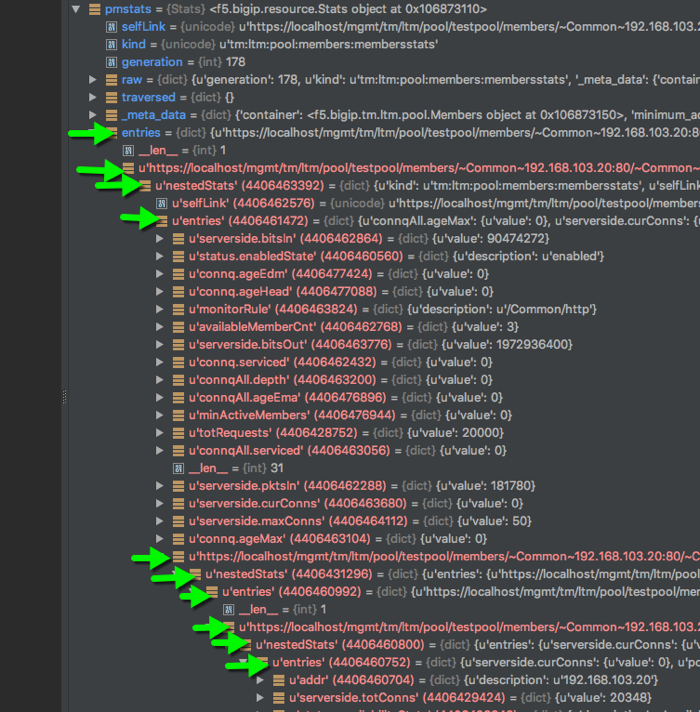Select the u'entries' (4406461472) row
This screenshot has height=712, width=700.
[x=435, y=221]
